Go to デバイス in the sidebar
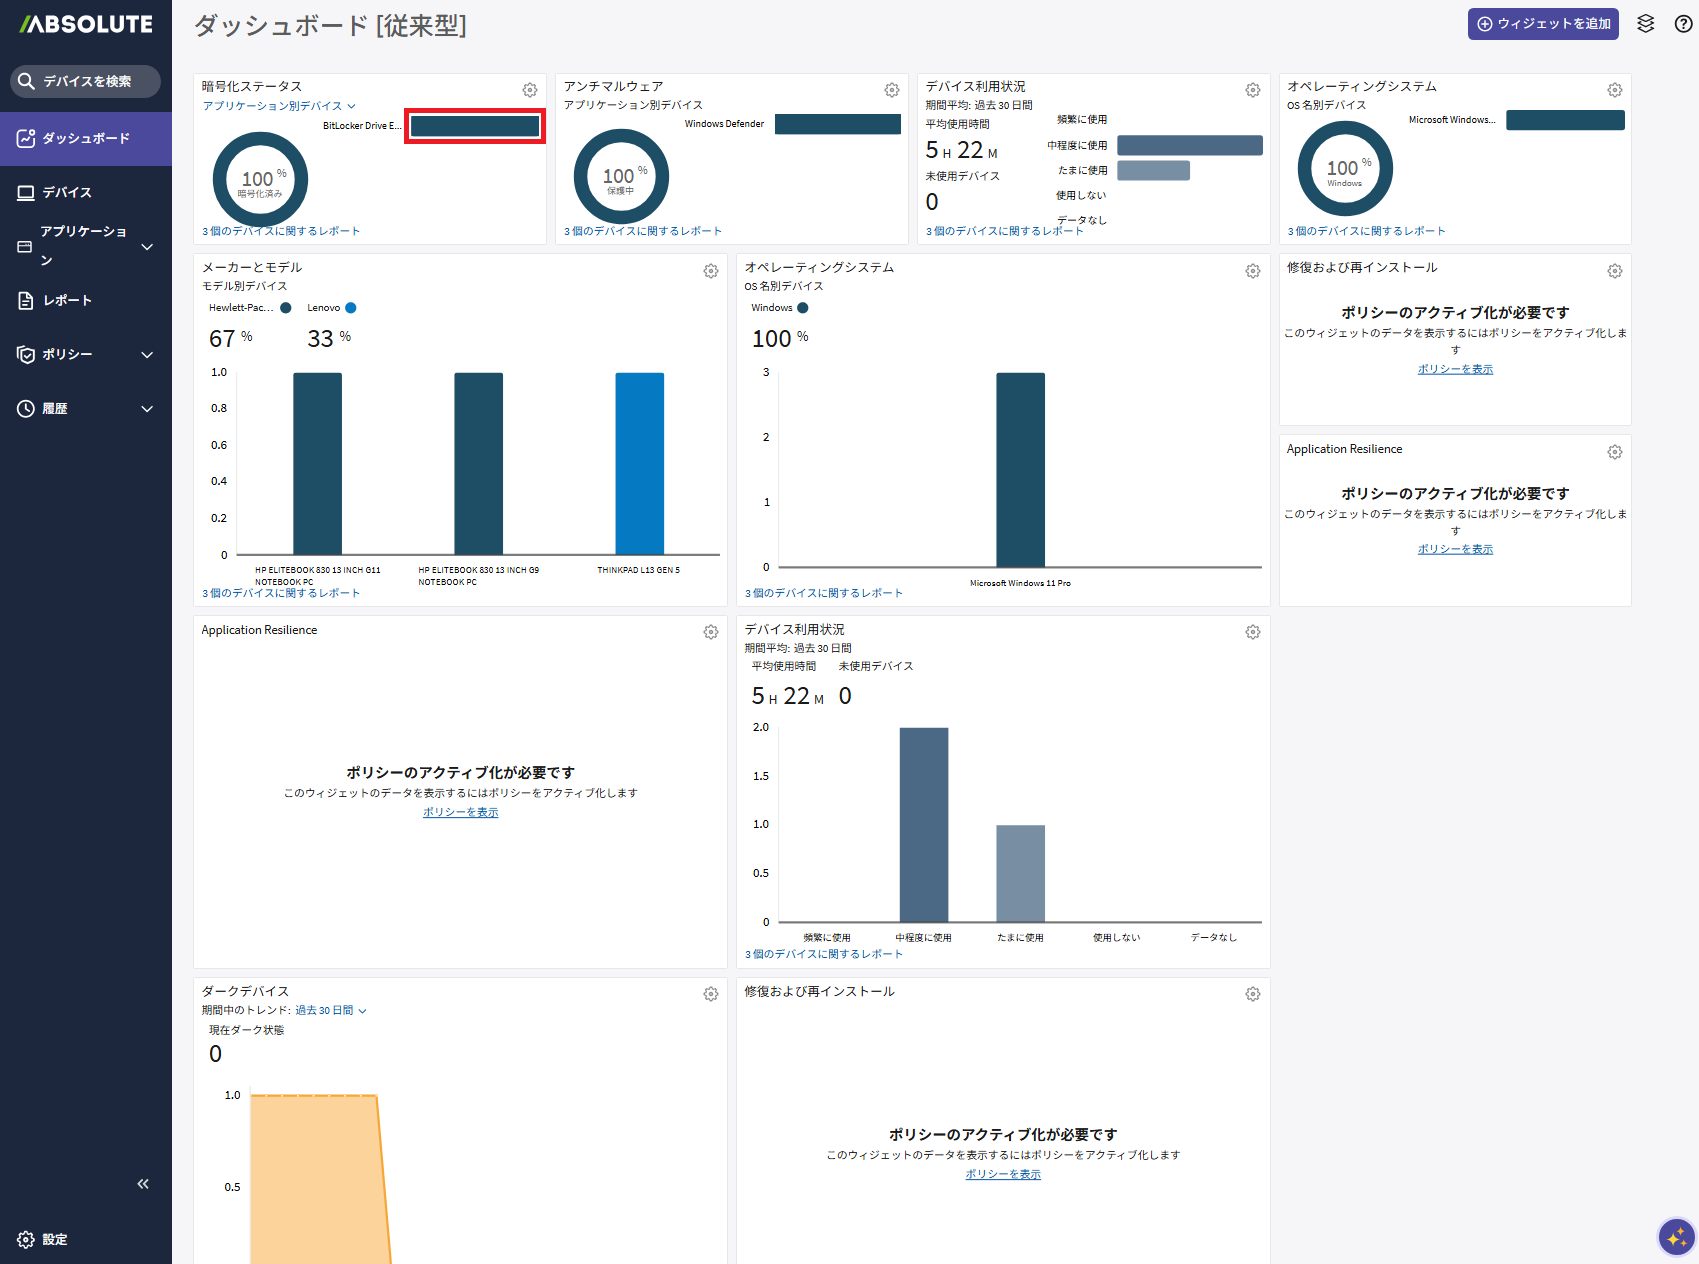1699x1264 pixels. 67,193
